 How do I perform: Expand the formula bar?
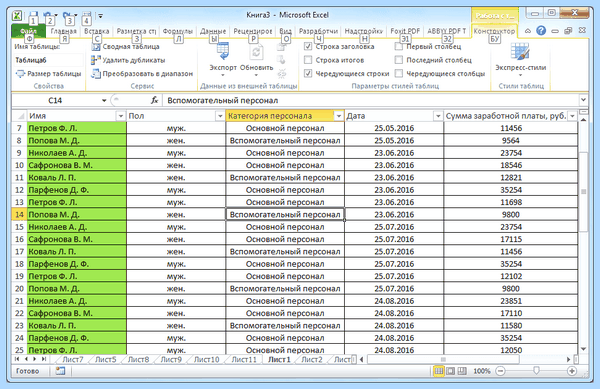tap(583, 100)
